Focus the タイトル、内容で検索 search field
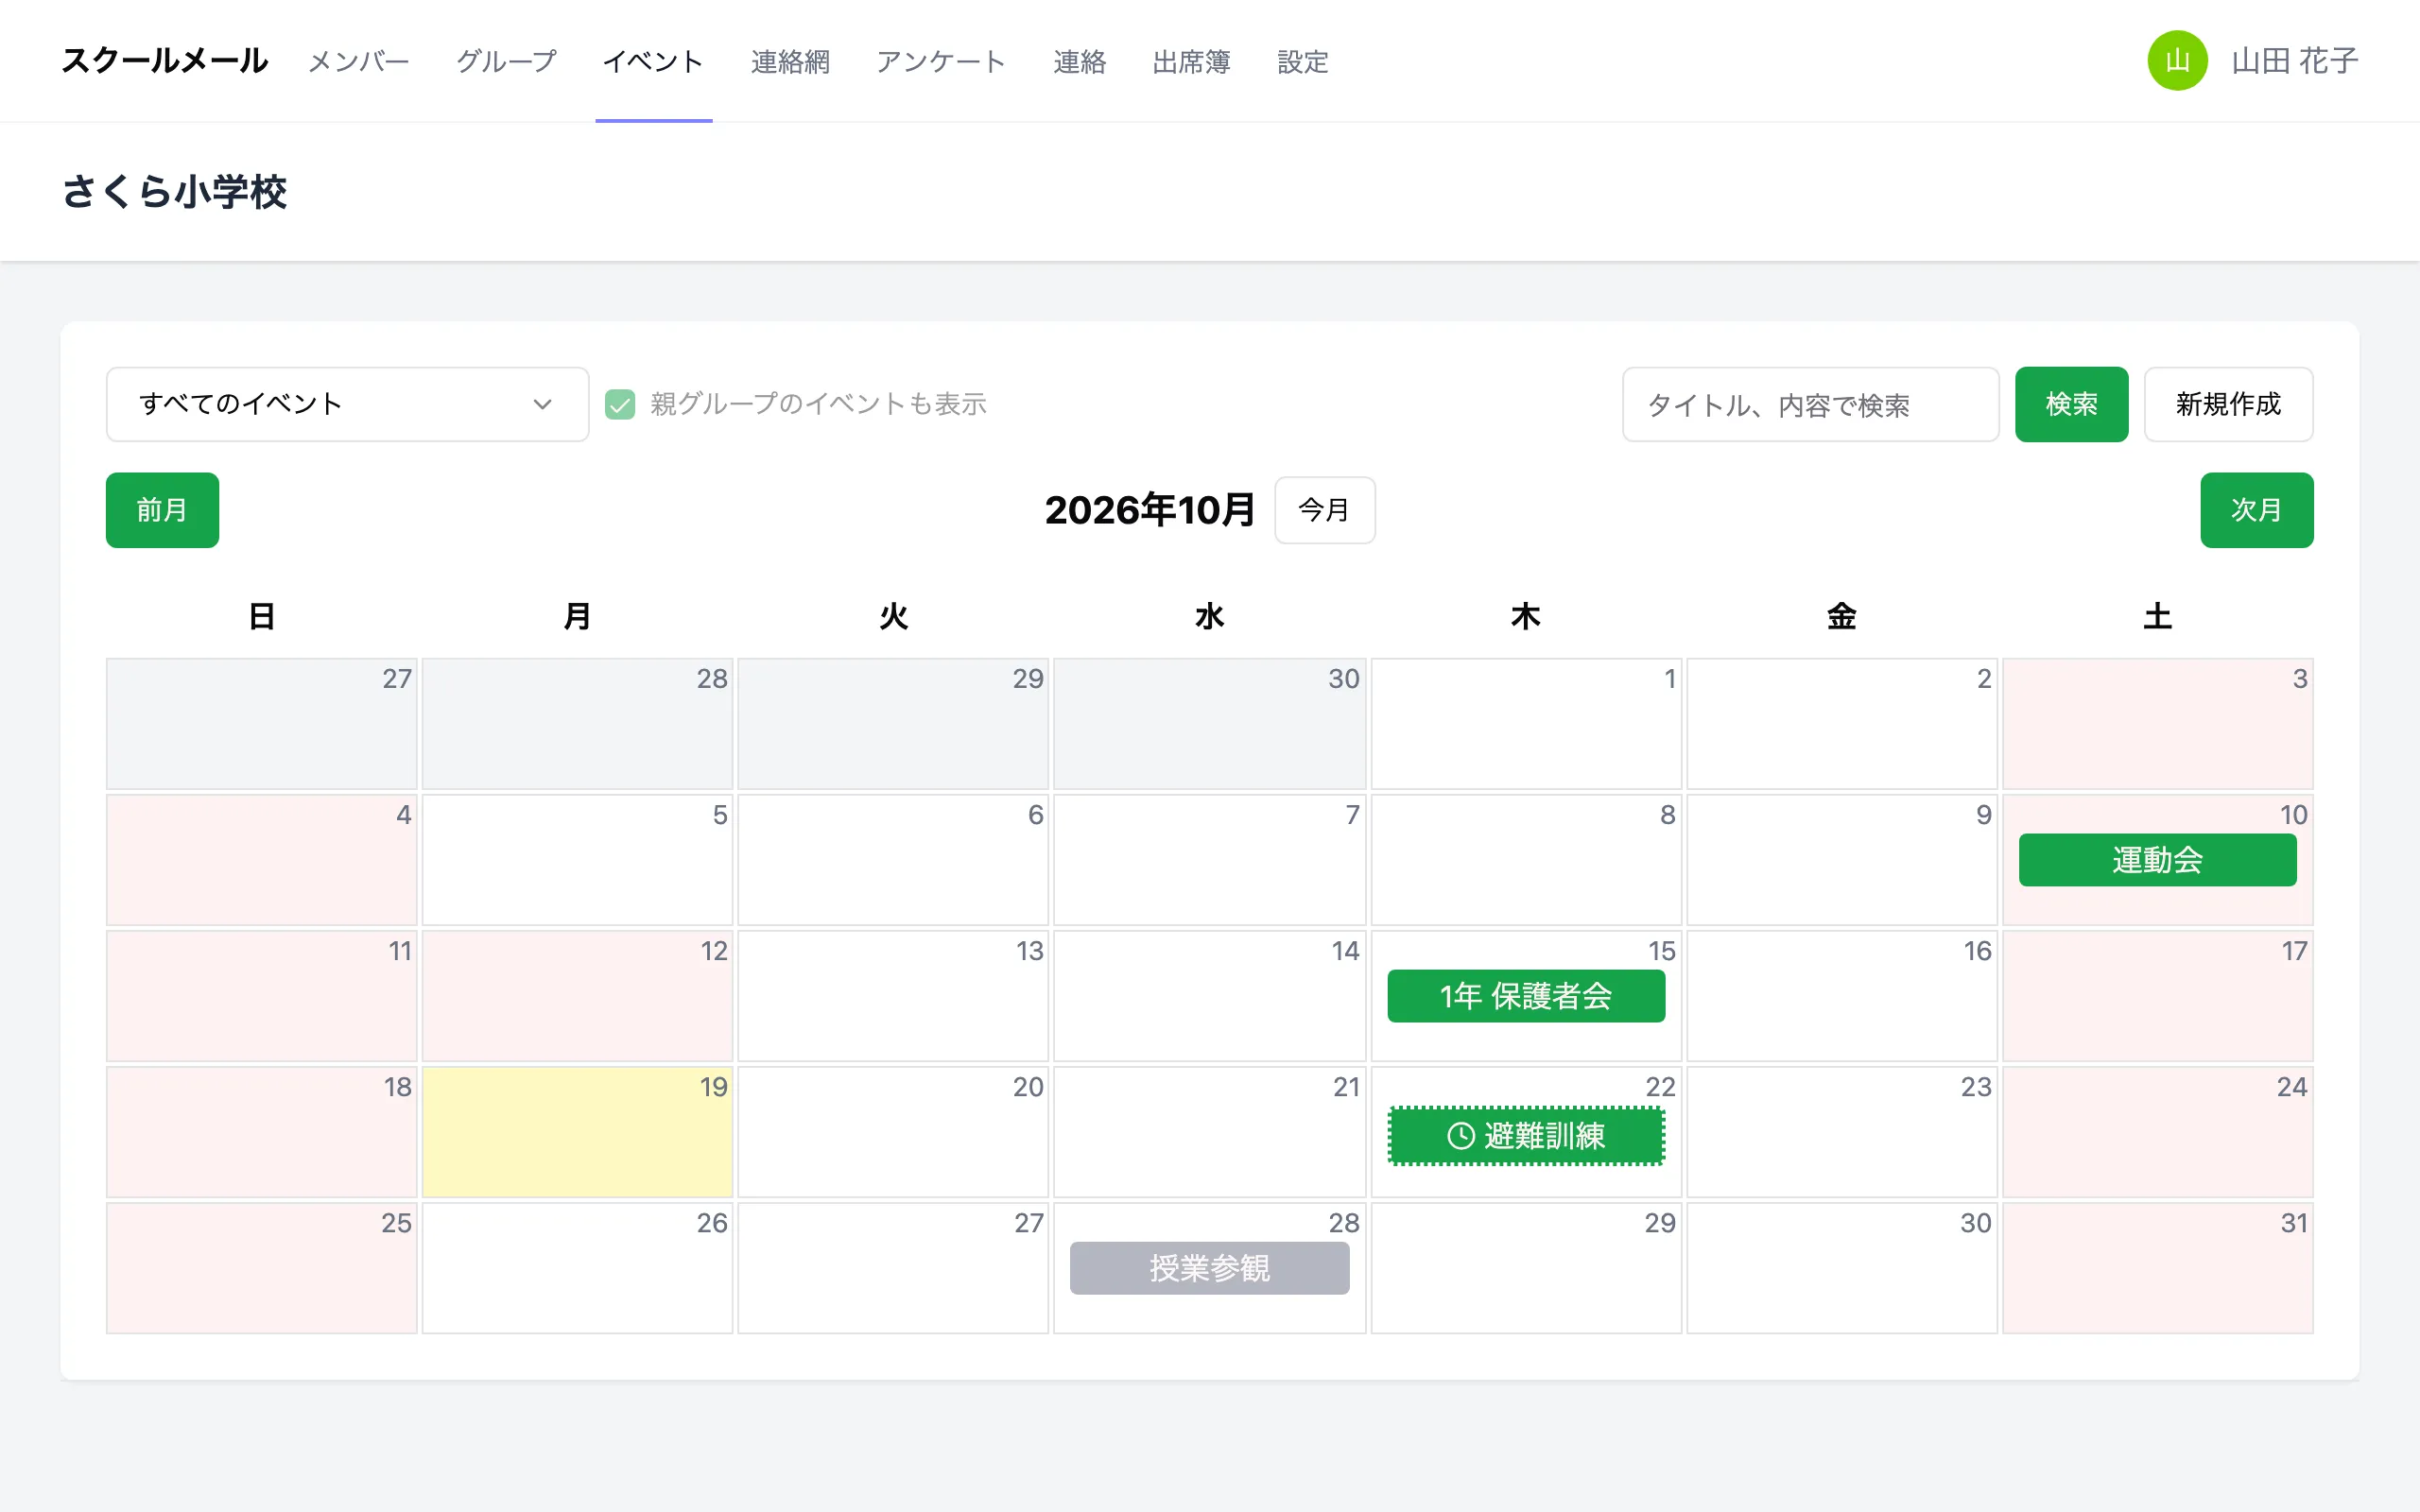The image size is (2420, 1512). (x=1810, y=404)
